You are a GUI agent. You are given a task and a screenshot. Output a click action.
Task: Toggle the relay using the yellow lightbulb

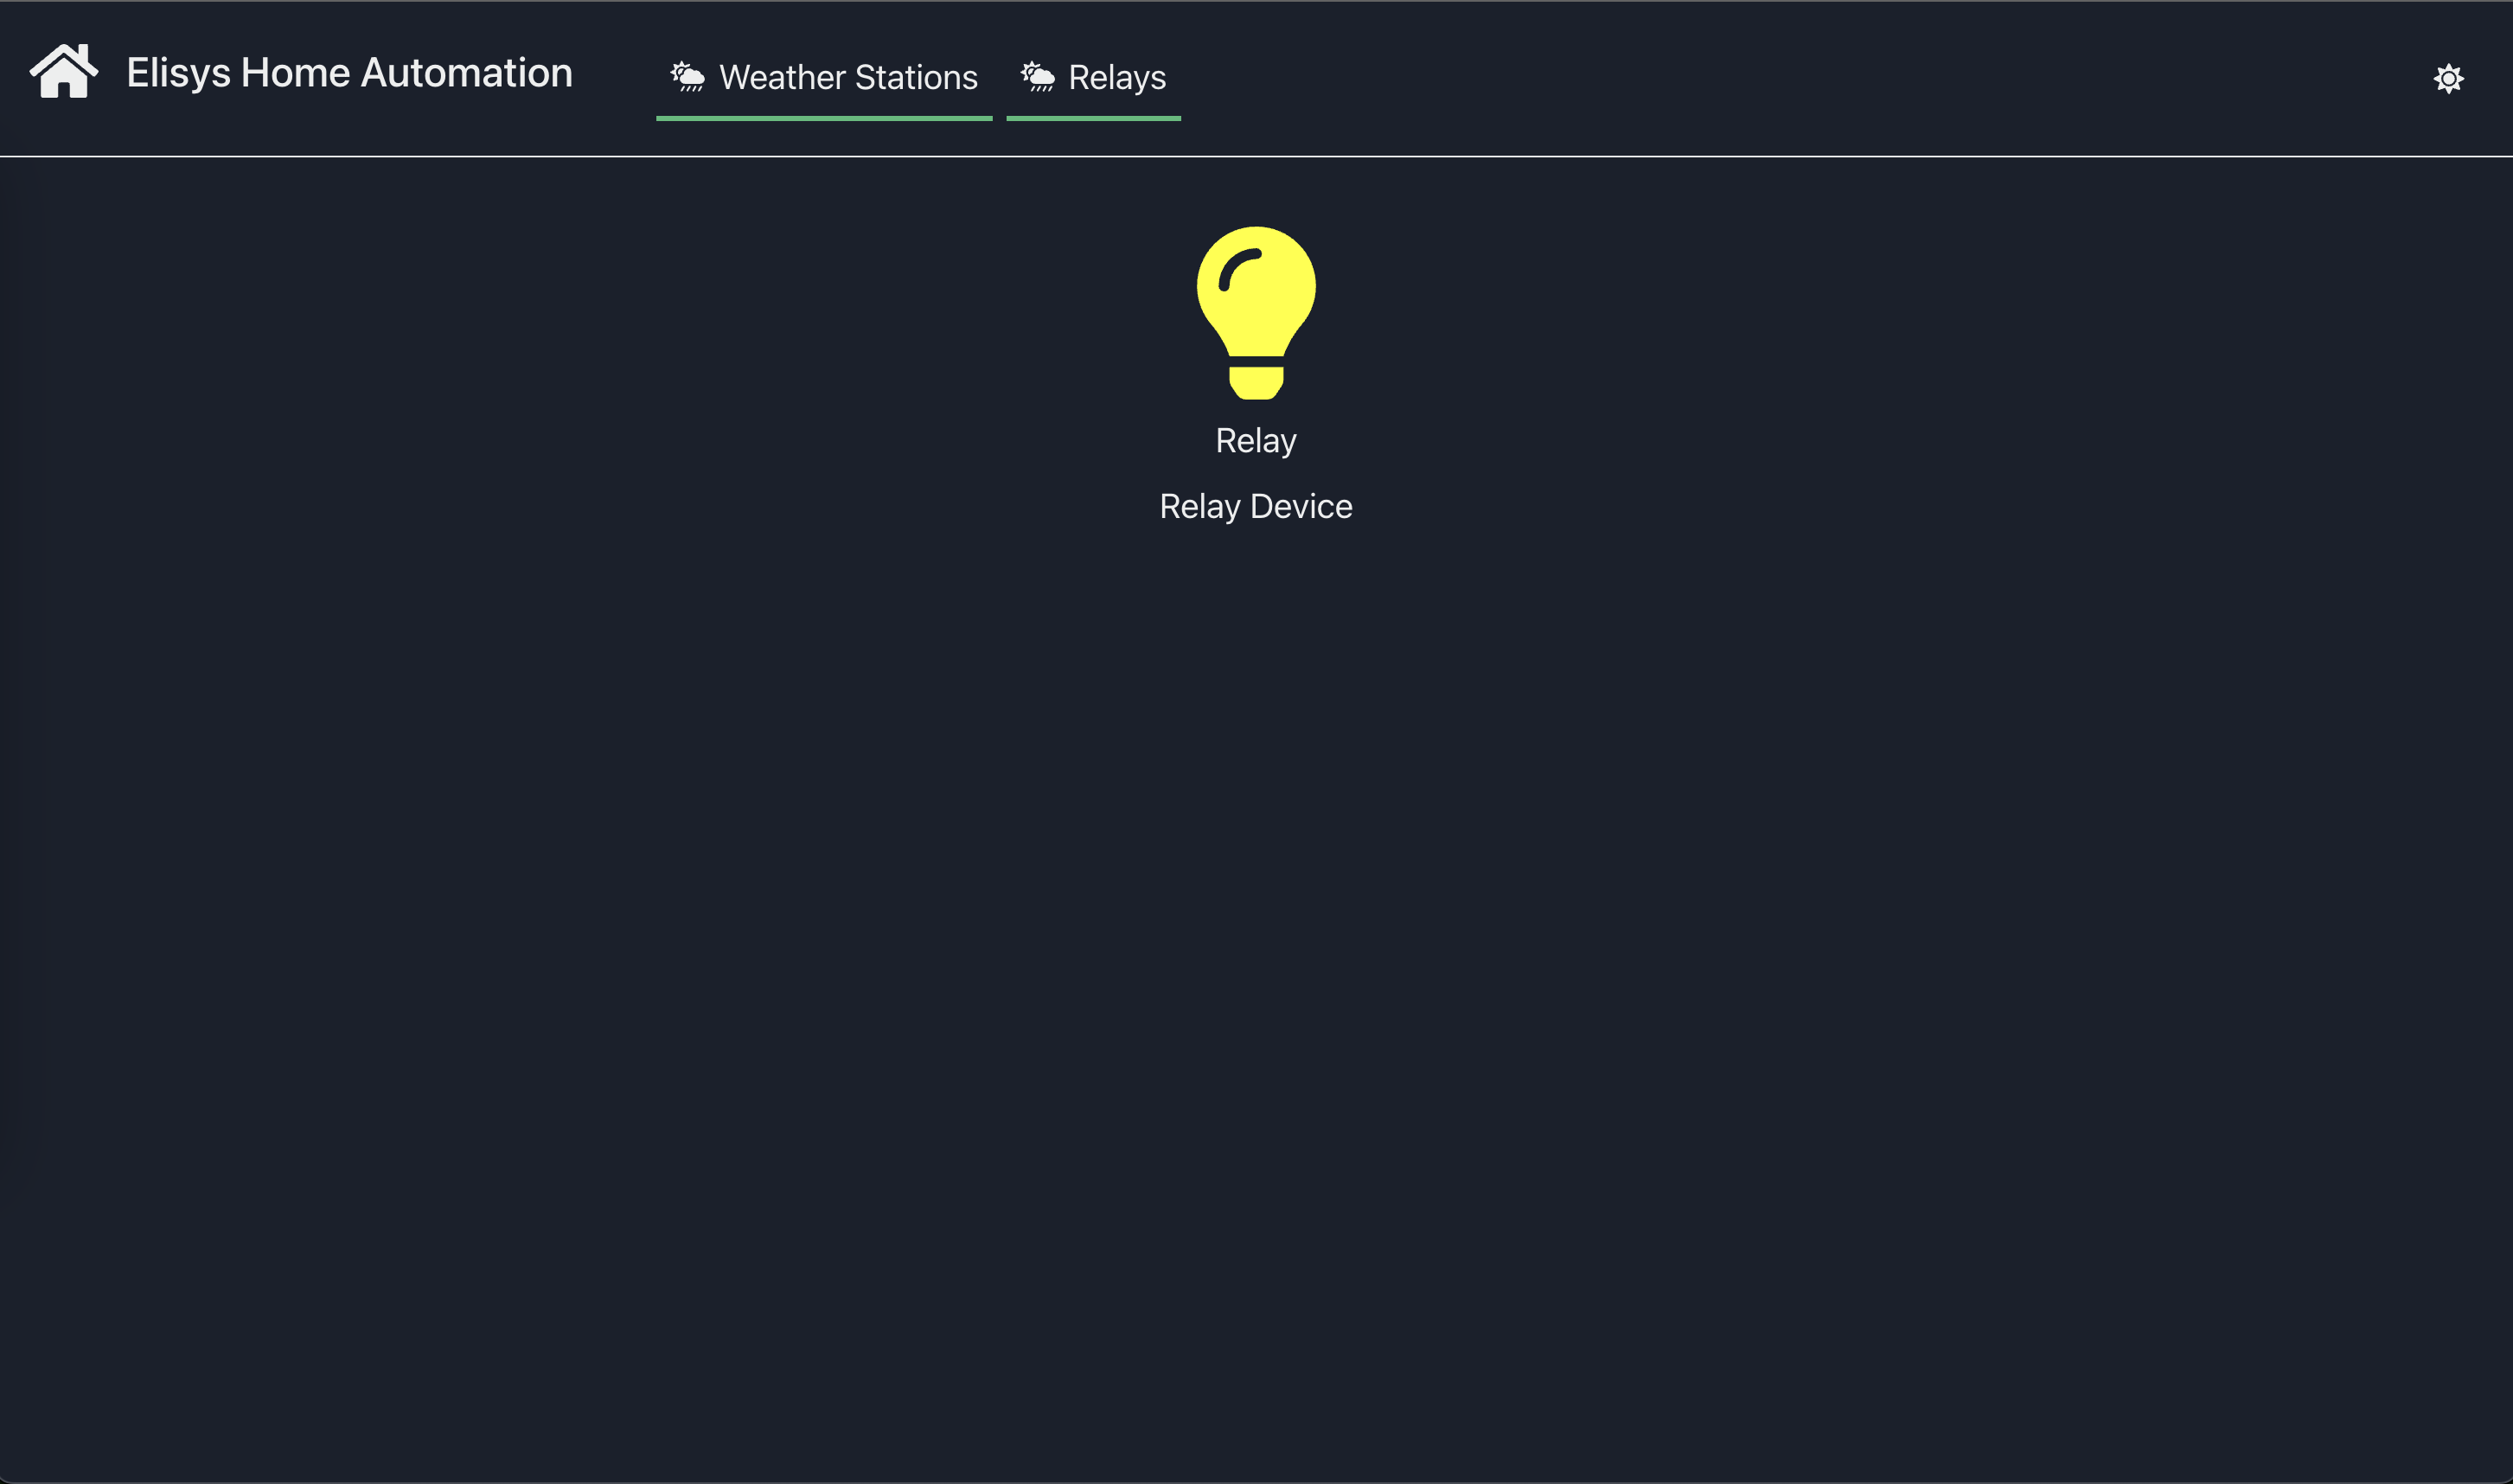[x=1256, y=313]
